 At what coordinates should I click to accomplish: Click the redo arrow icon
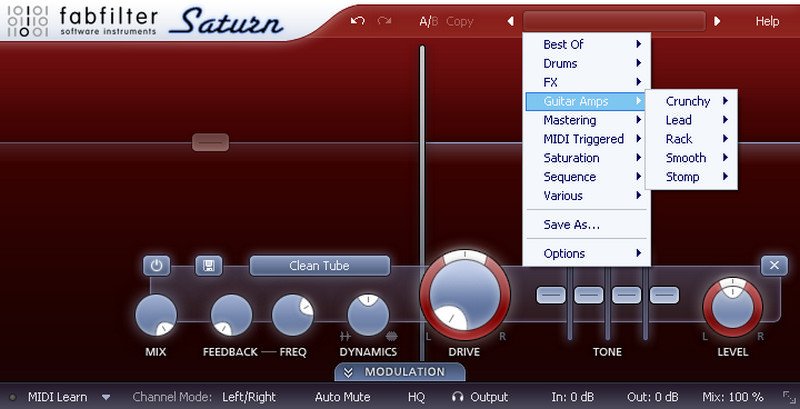pos(384,21)
